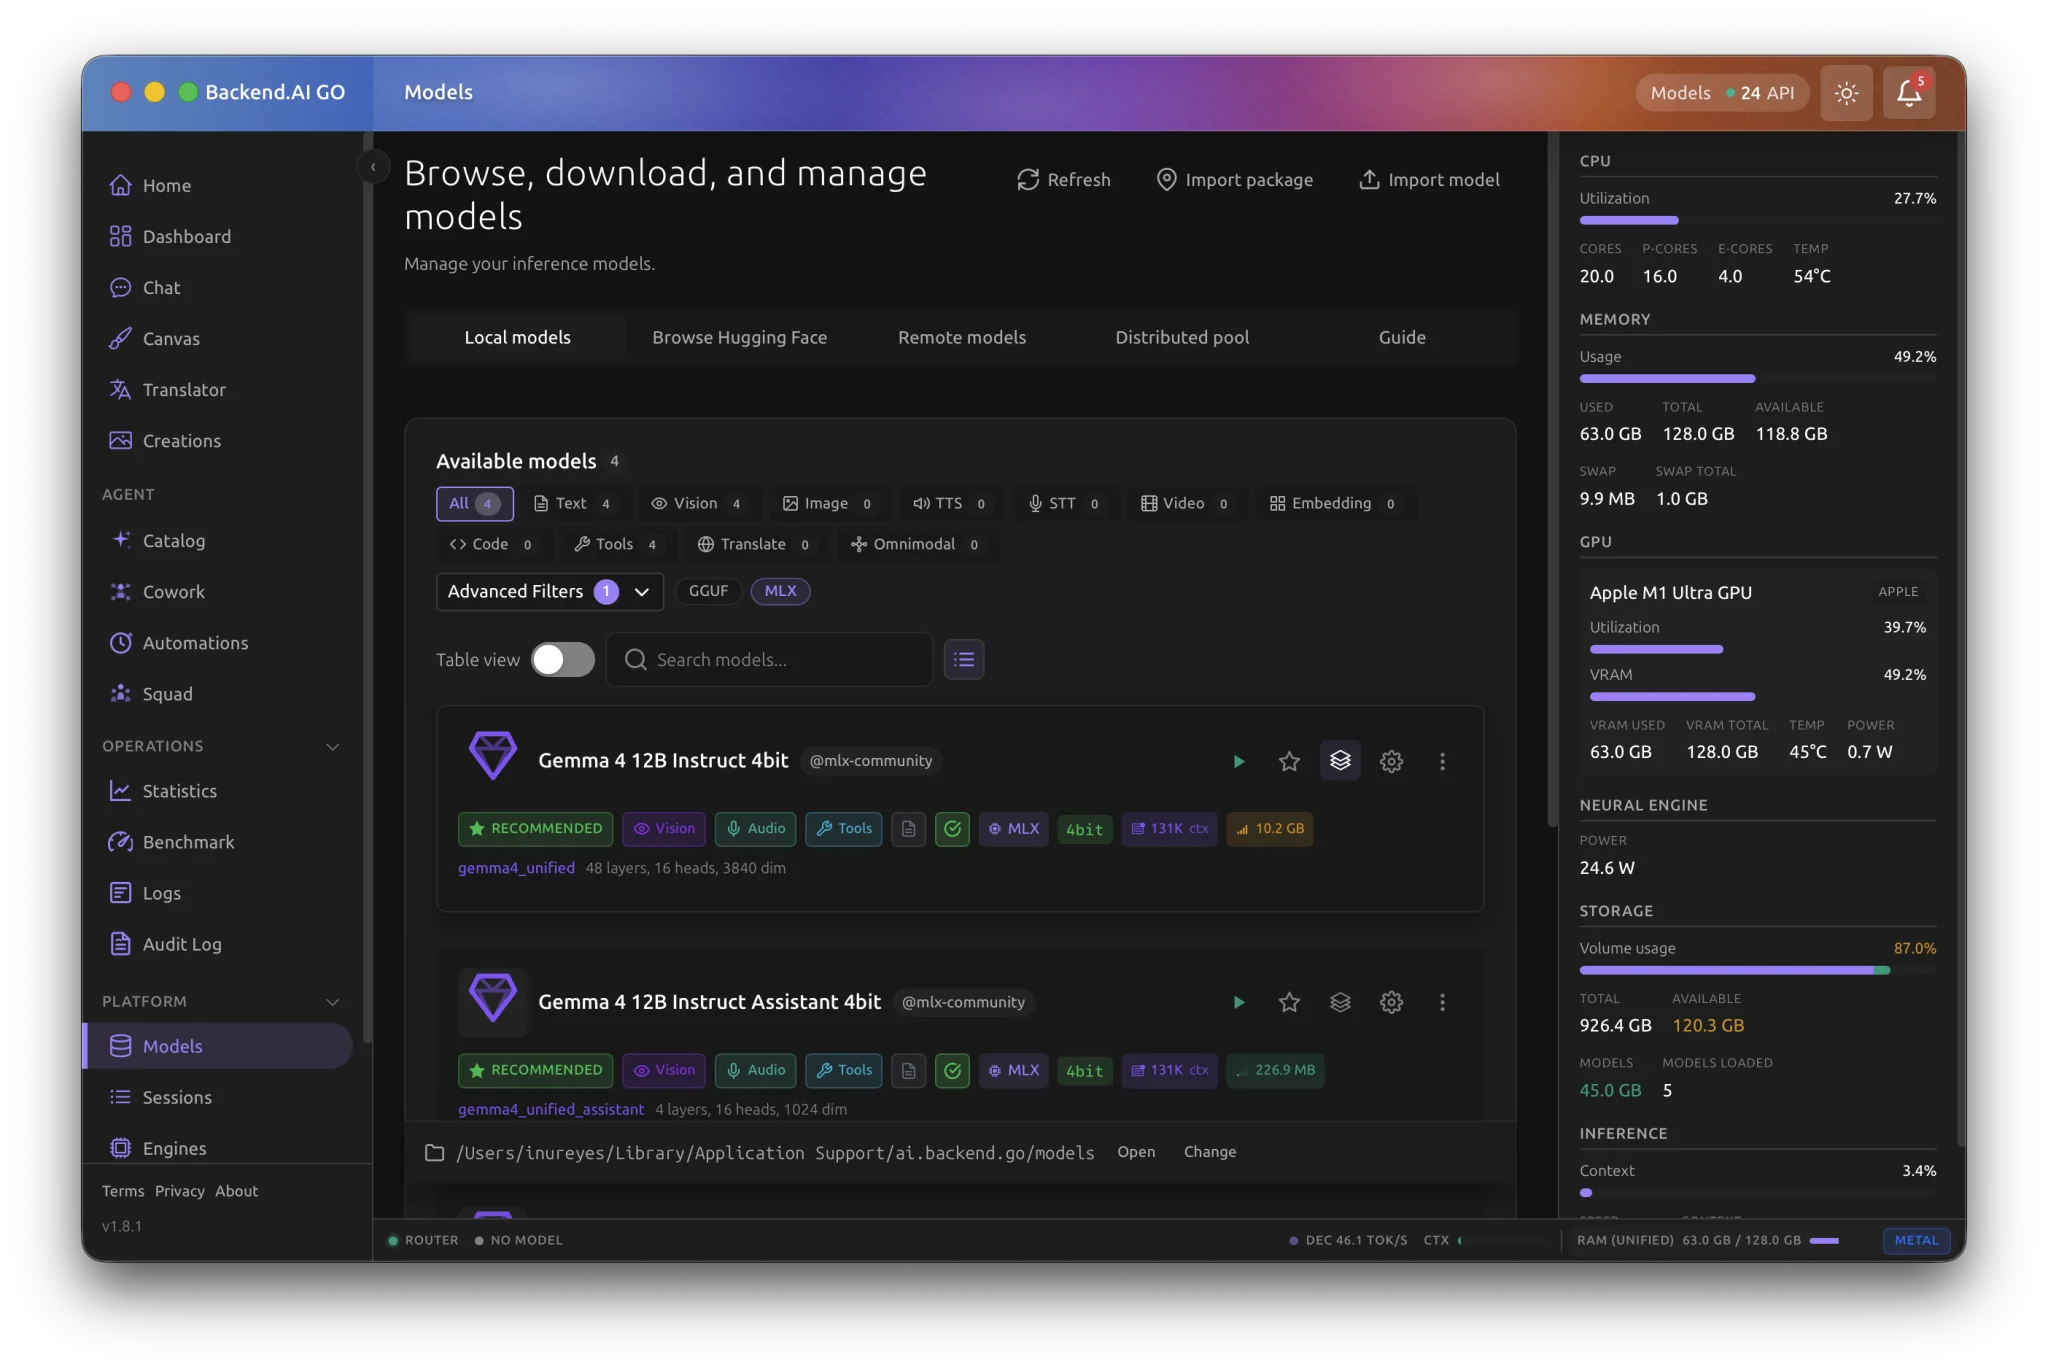Screen dimensions: 2048x1370
Task: Expand the Advanced Filters dropdown
Action: click(x=549, y=592)
